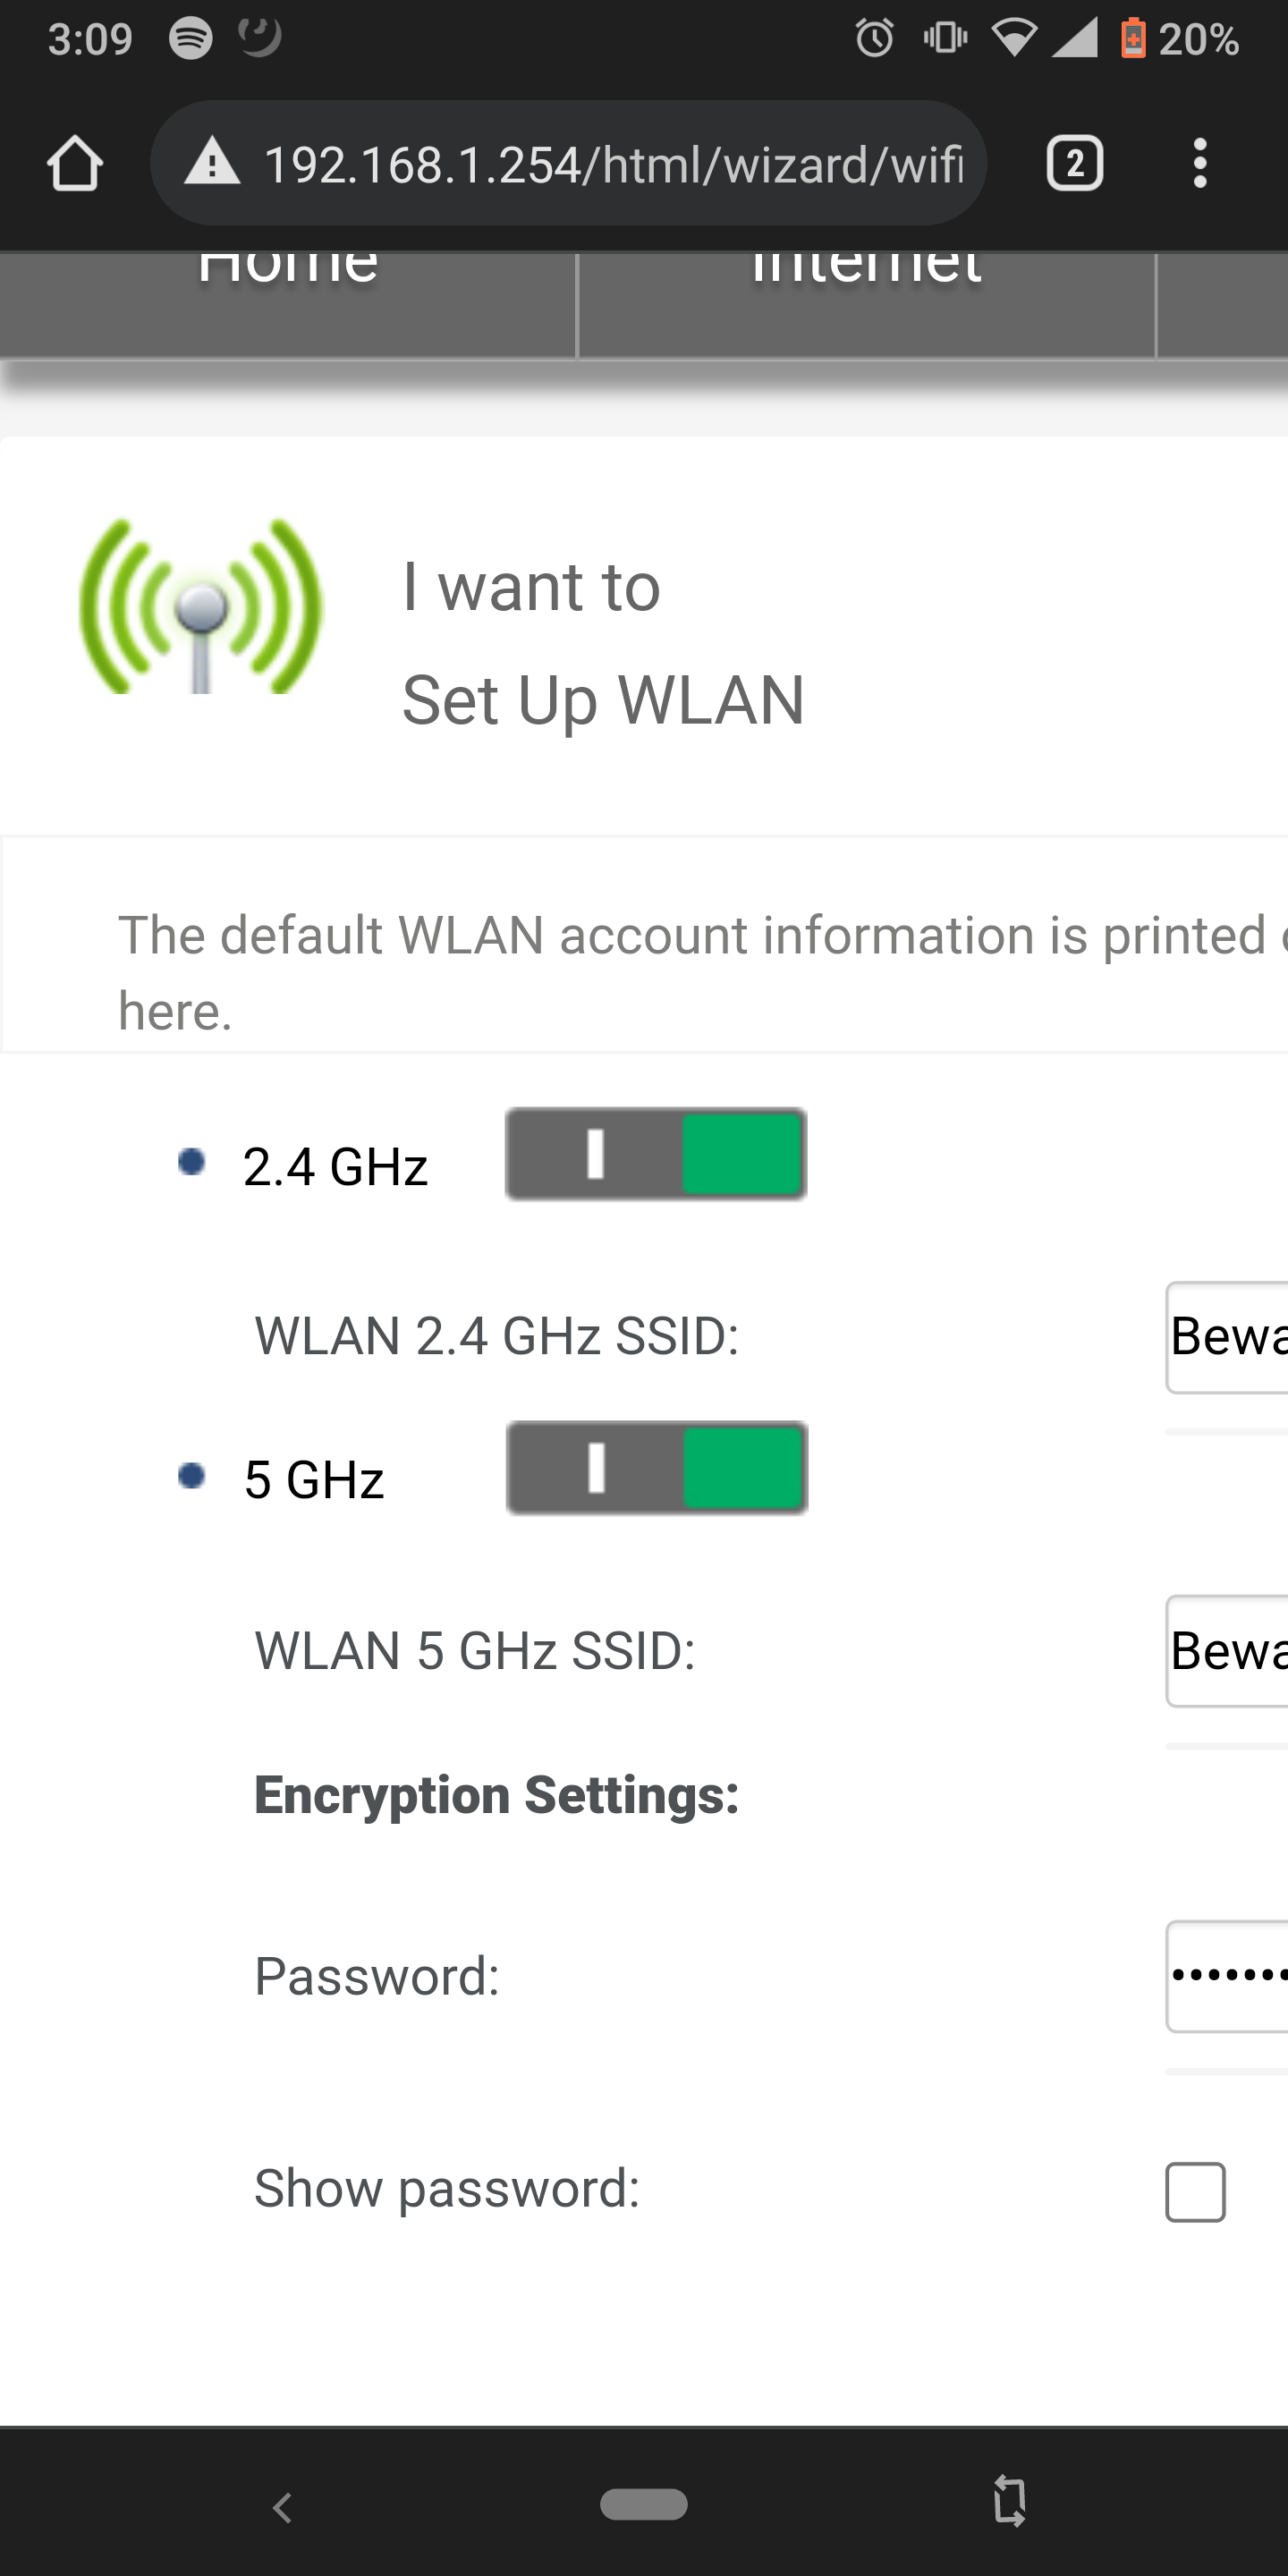This screenshot has width=1288, height=2576.
Task: Open the tab switcher showing 2 tabs
Action: [x=1074, y=163]
